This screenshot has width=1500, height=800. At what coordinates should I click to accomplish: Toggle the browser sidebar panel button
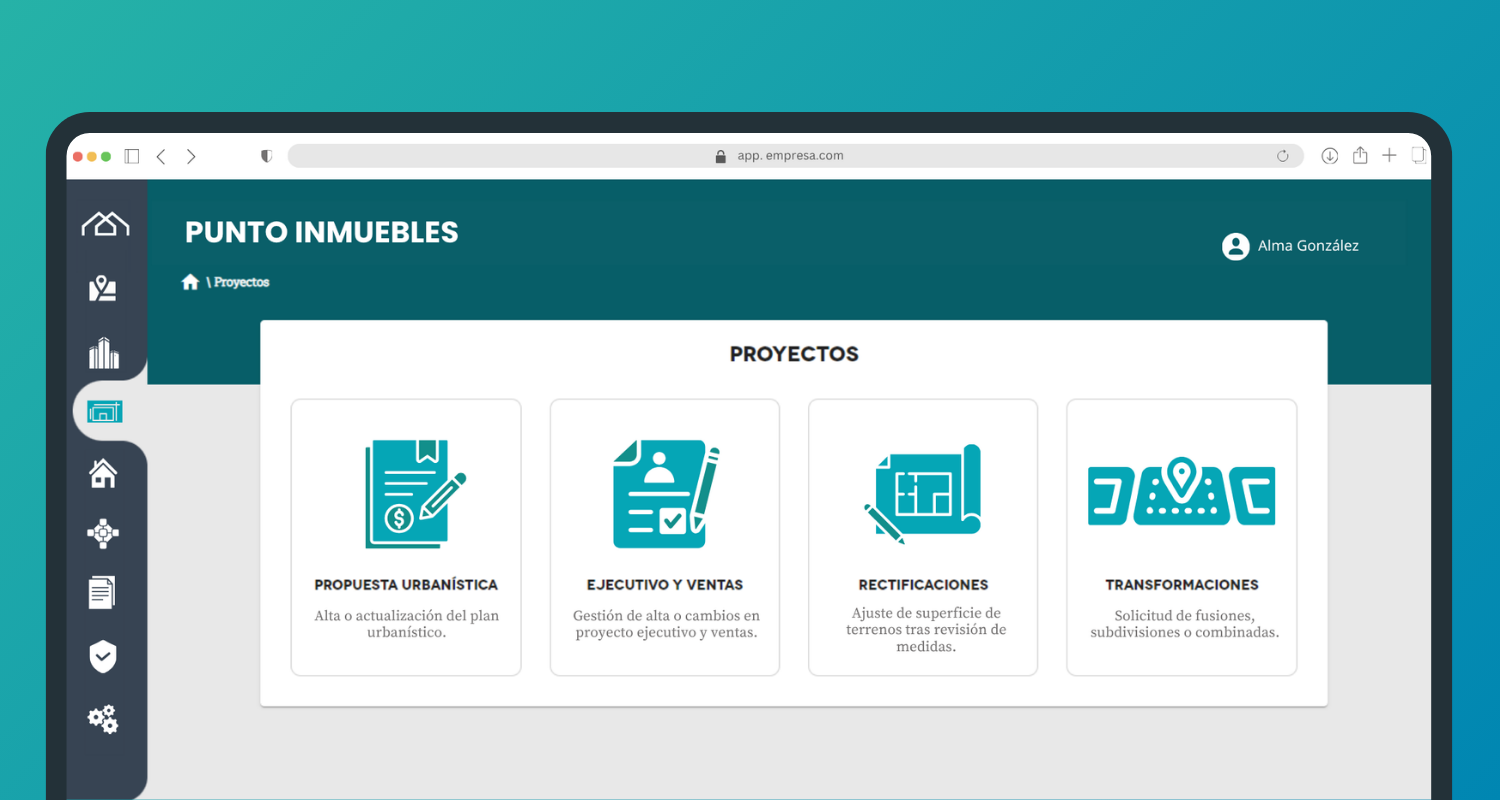132,156
